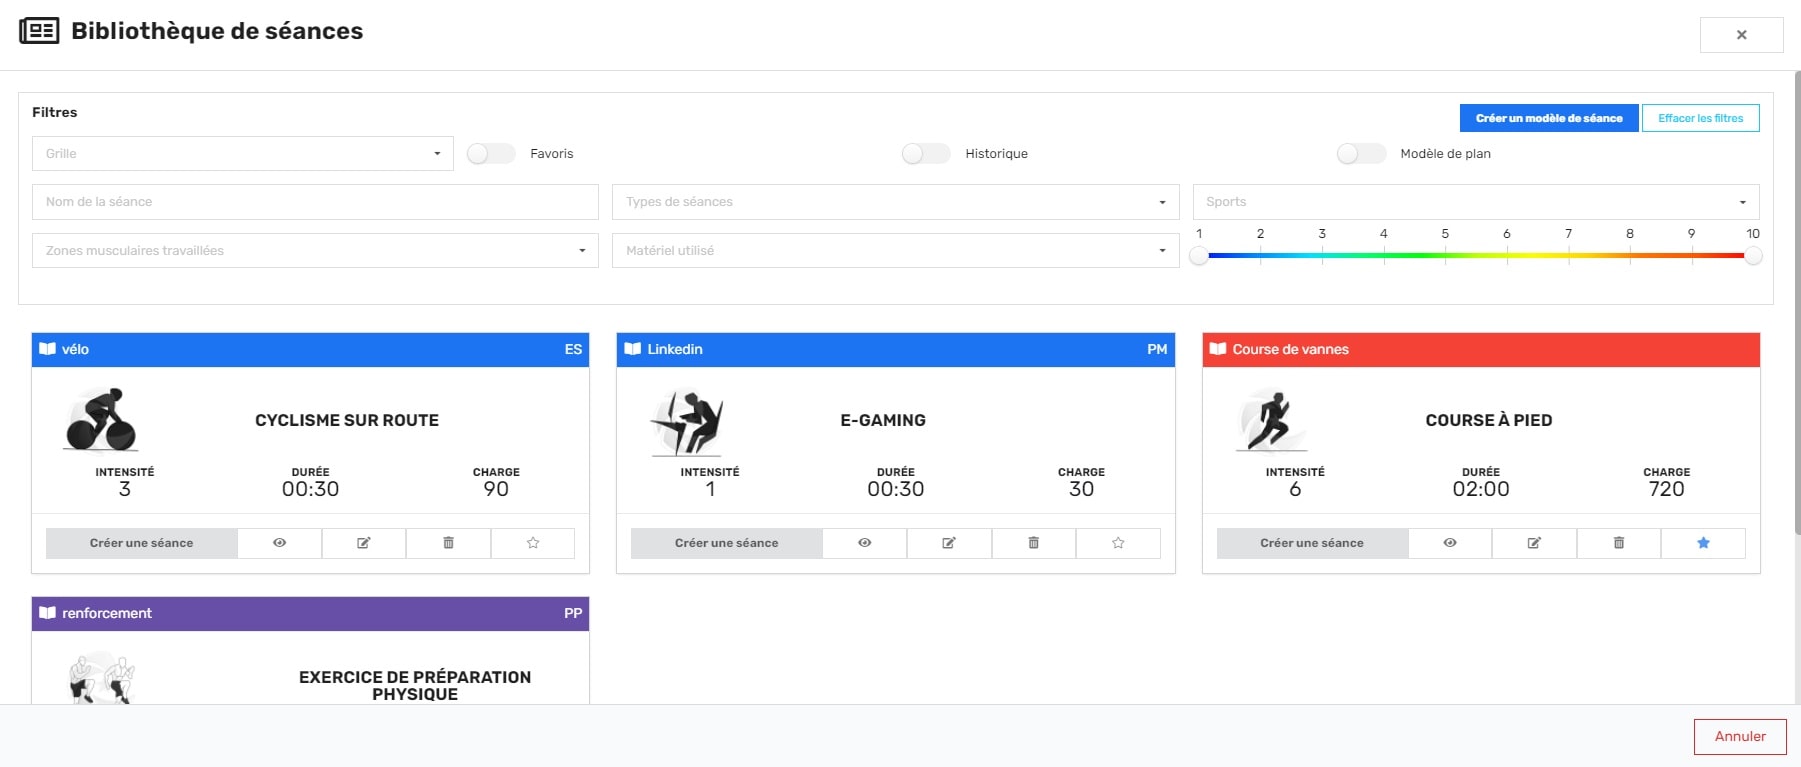
Task: Click the COURSE À PIED sport label
Action: (x=1489, y=420)
